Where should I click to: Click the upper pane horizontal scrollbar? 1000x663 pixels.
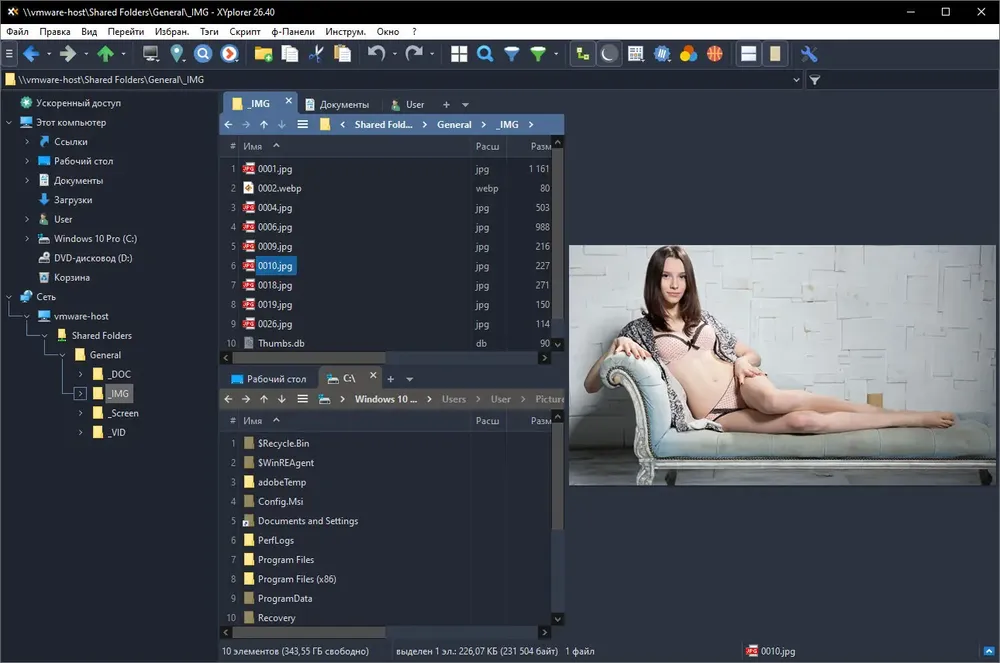click(x=385, y=358)
